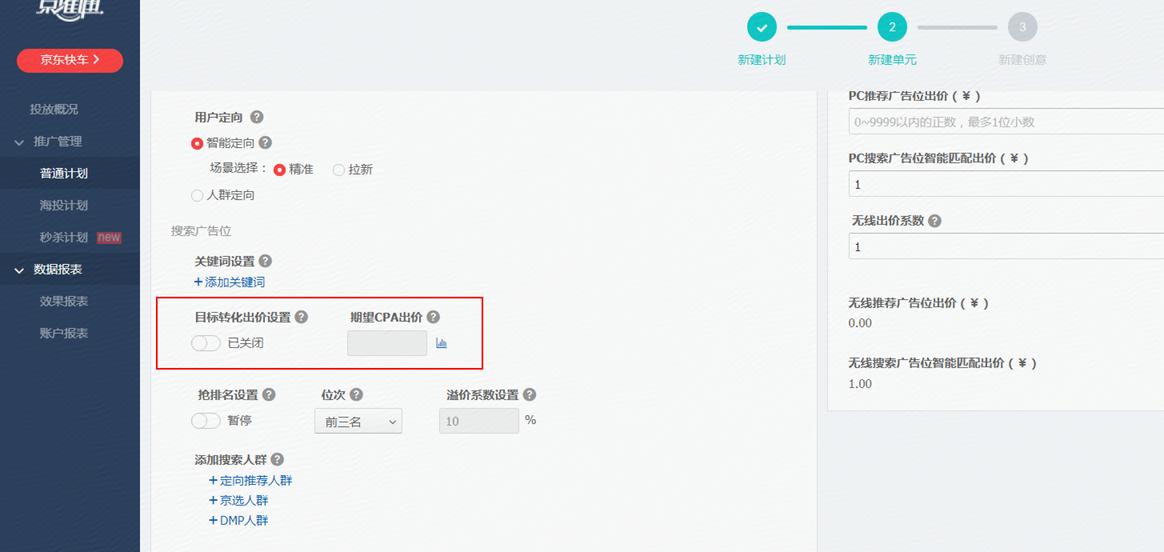Viewport: 1164px width, 552px height.
Task: Go to 效果报表 in sidebar
Action: (x=64, y=301)
